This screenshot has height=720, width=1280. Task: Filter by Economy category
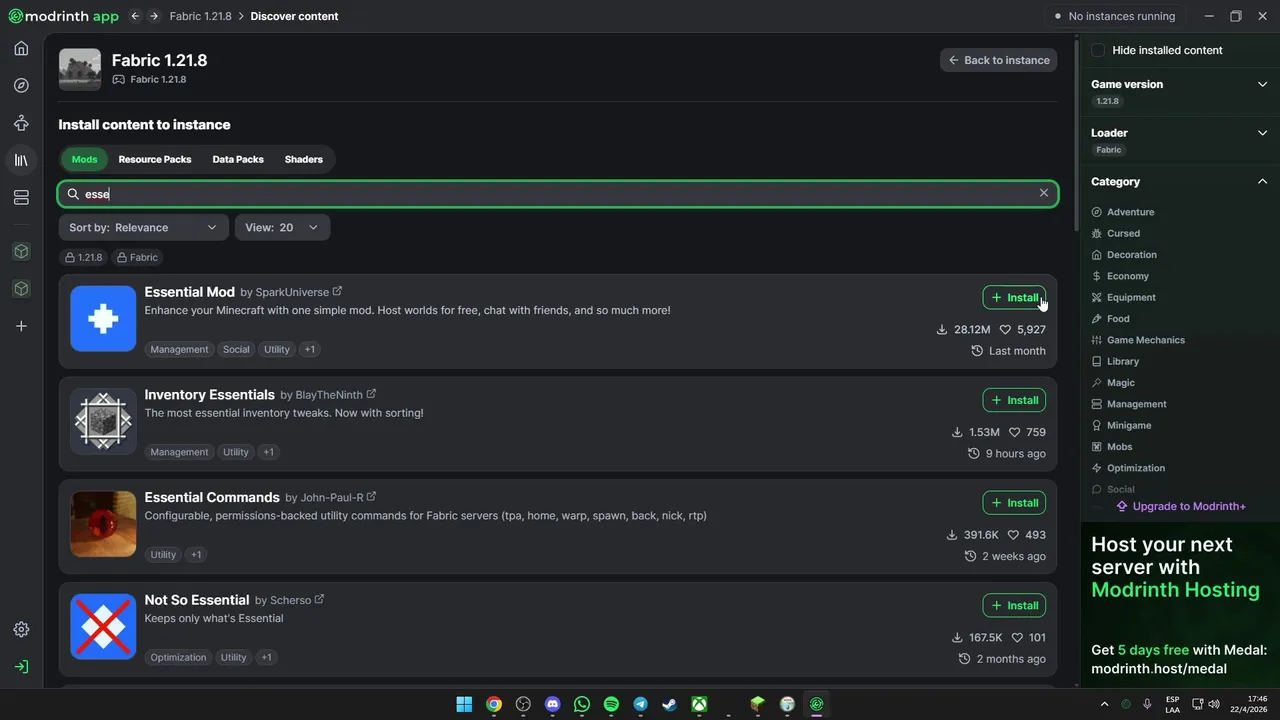(x=1120, y=276)
